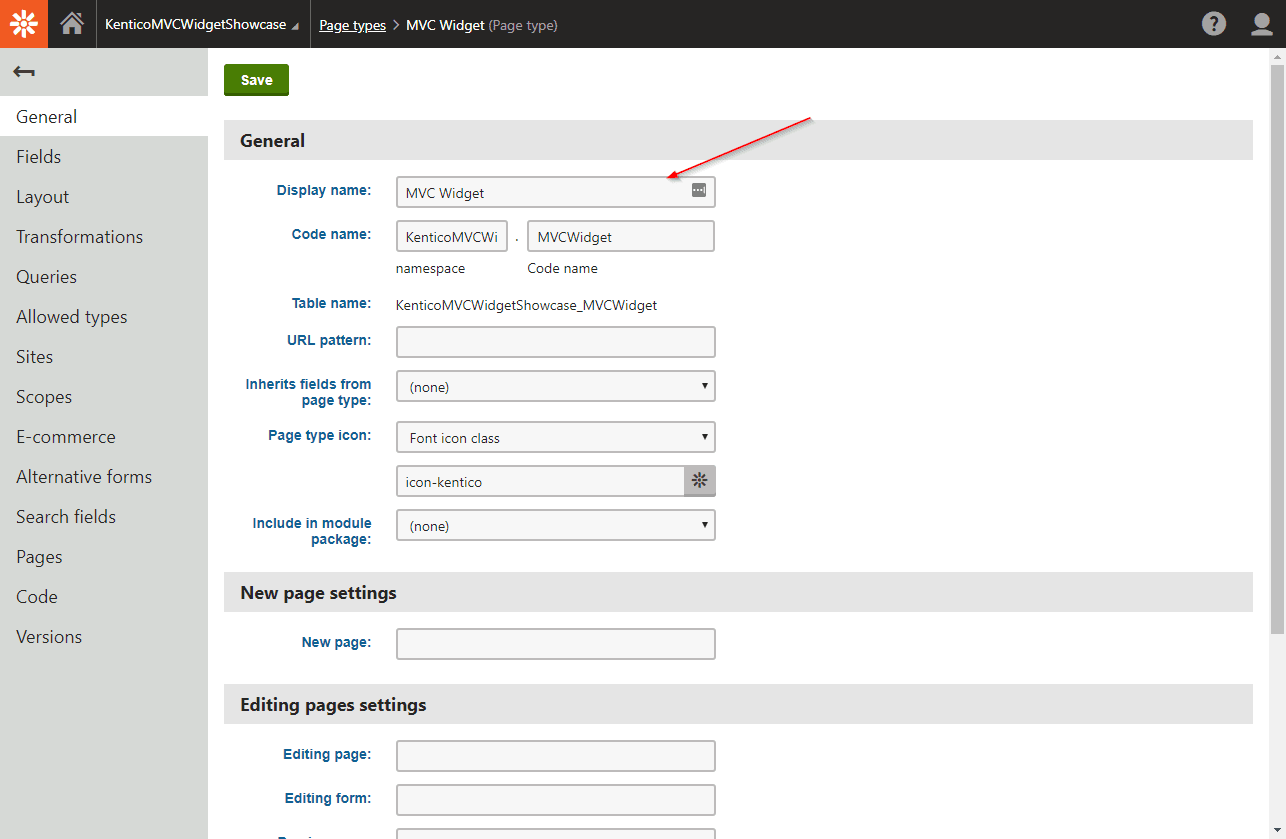Click the Editing page input field
Viewport: 1286px width, 839px height.
click(x=556, y=755)
